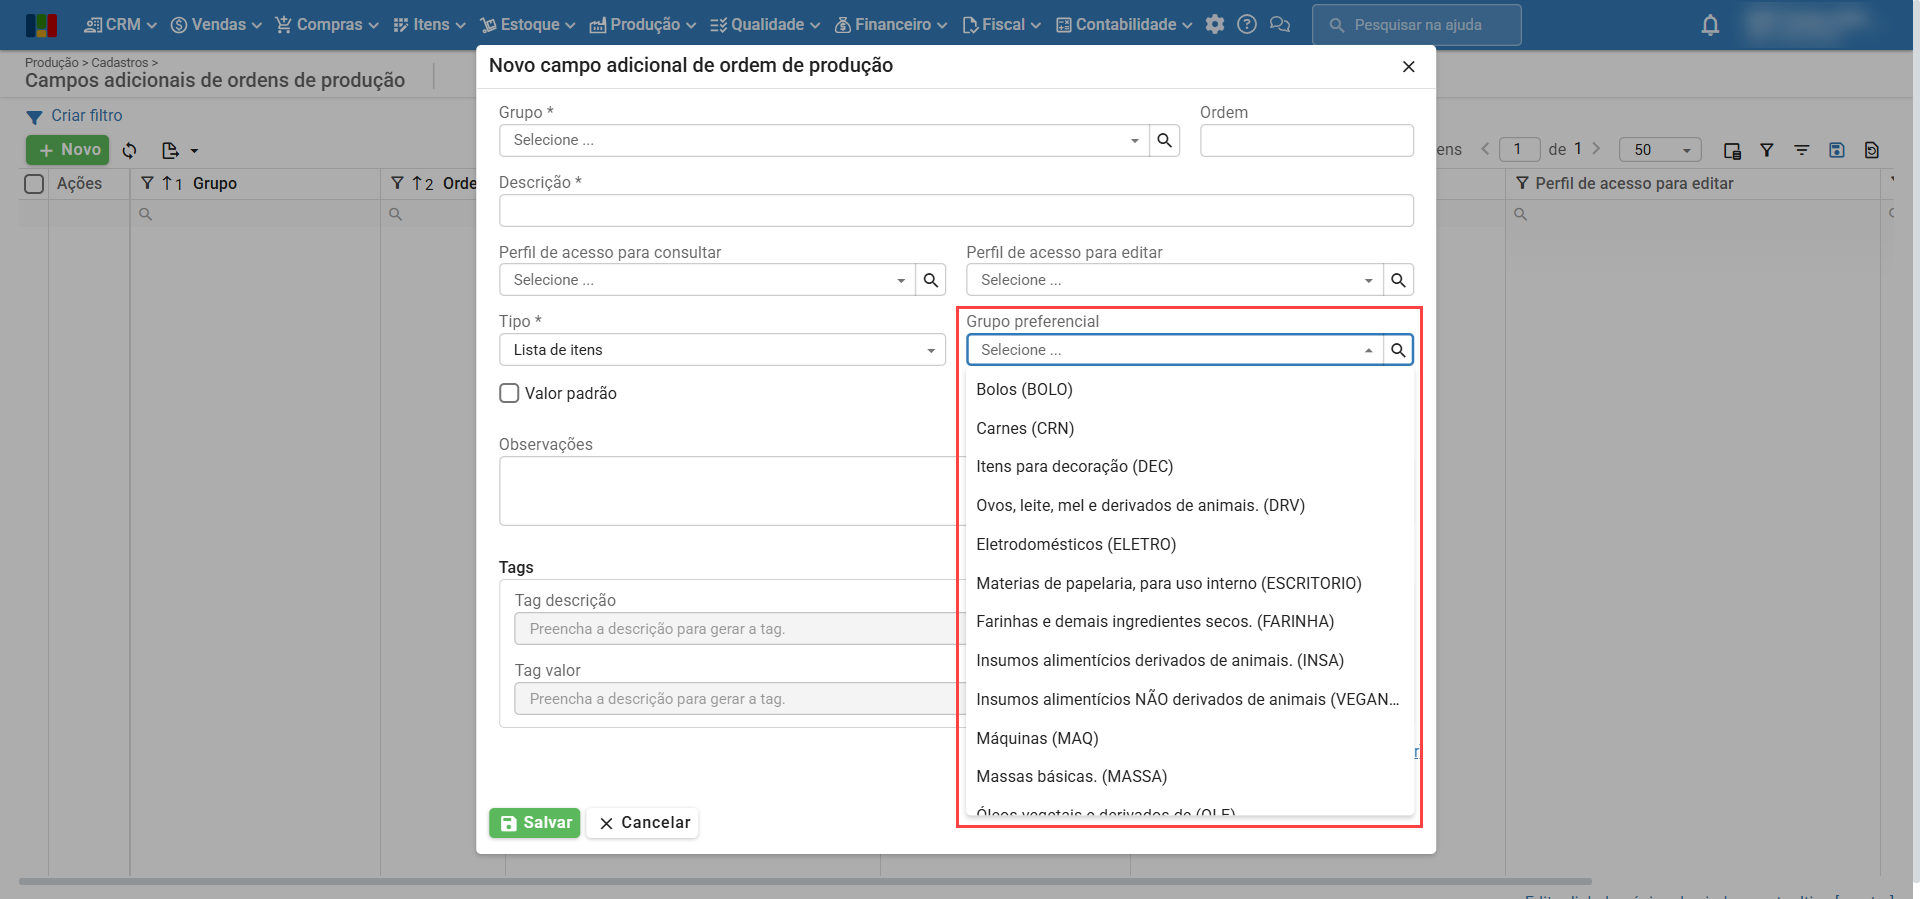Click the Salvar button
The width and height of the screenshot is (1920, 899).
pyautogui.click(x=535, y=823)
